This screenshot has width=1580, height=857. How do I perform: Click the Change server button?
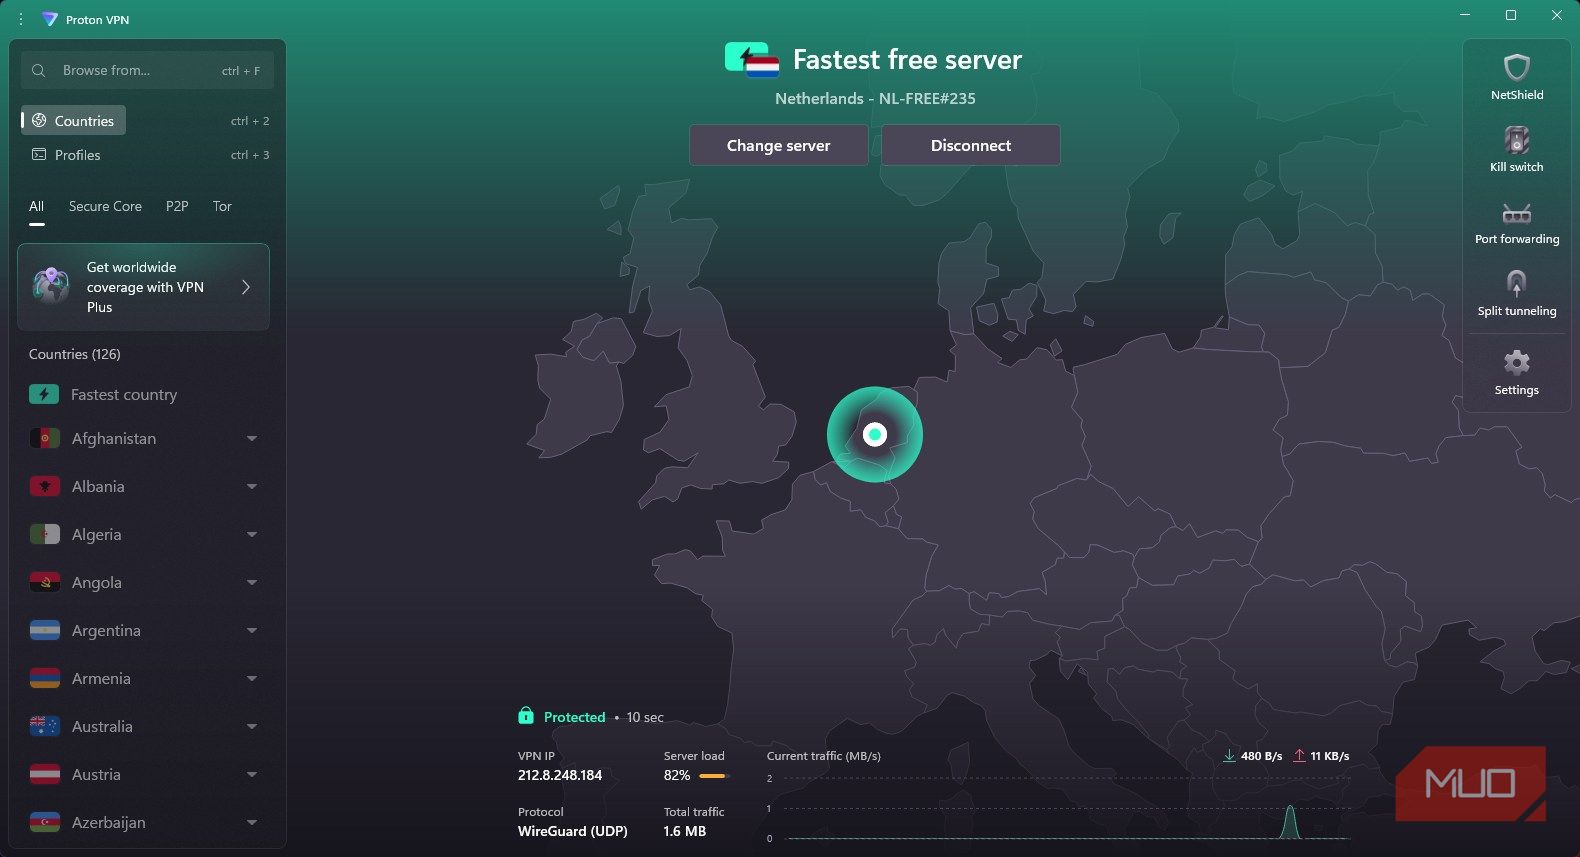tap(778, 145)
